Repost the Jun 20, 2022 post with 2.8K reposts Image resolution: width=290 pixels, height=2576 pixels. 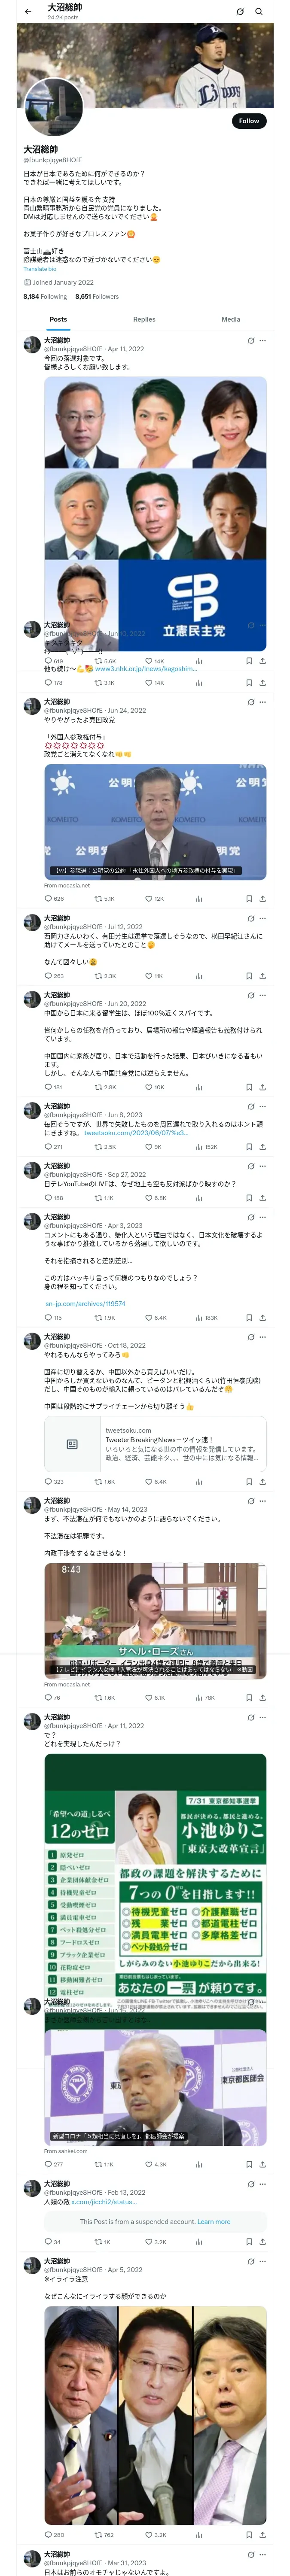(x=98, y=1086)
